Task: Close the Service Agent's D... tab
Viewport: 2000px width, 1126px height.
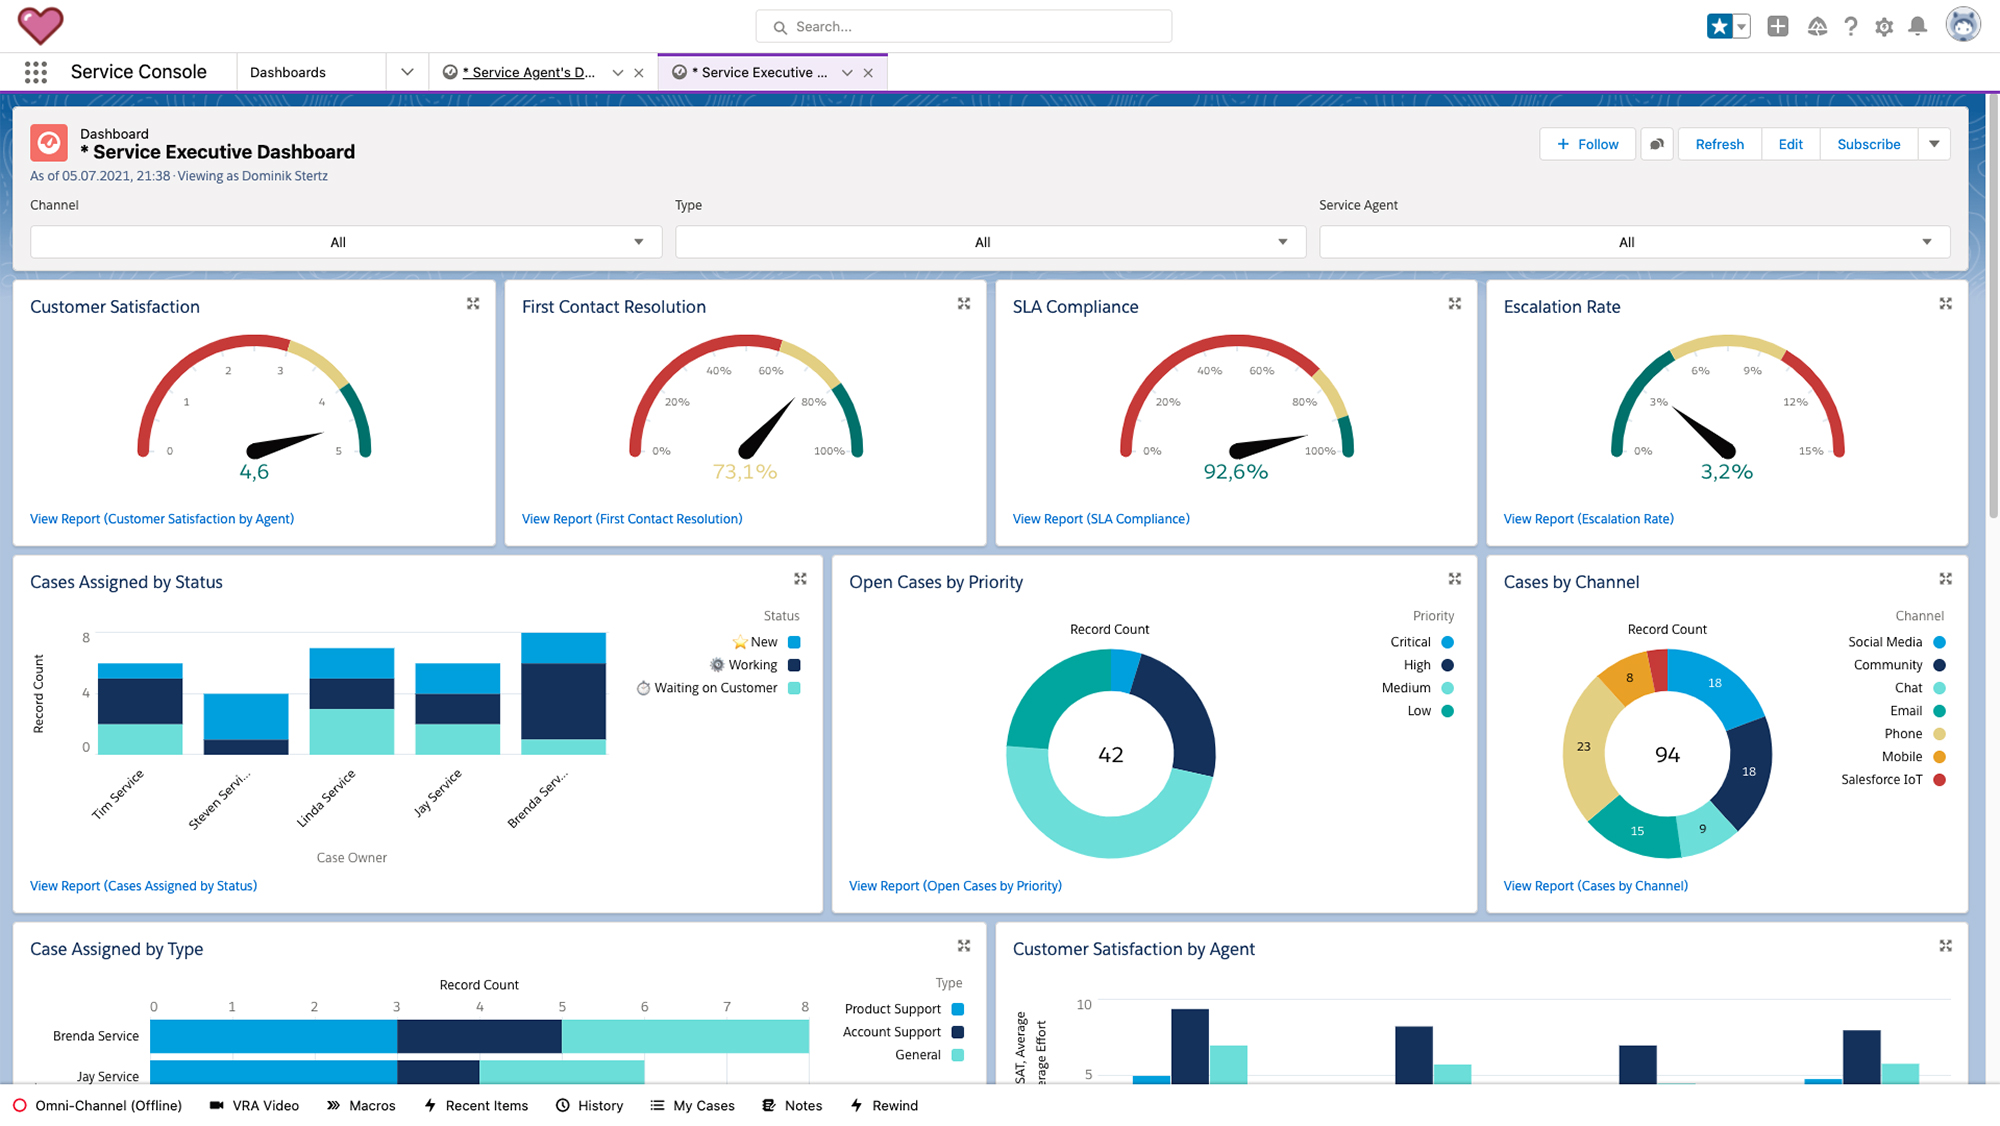Action: pos(639,73)
